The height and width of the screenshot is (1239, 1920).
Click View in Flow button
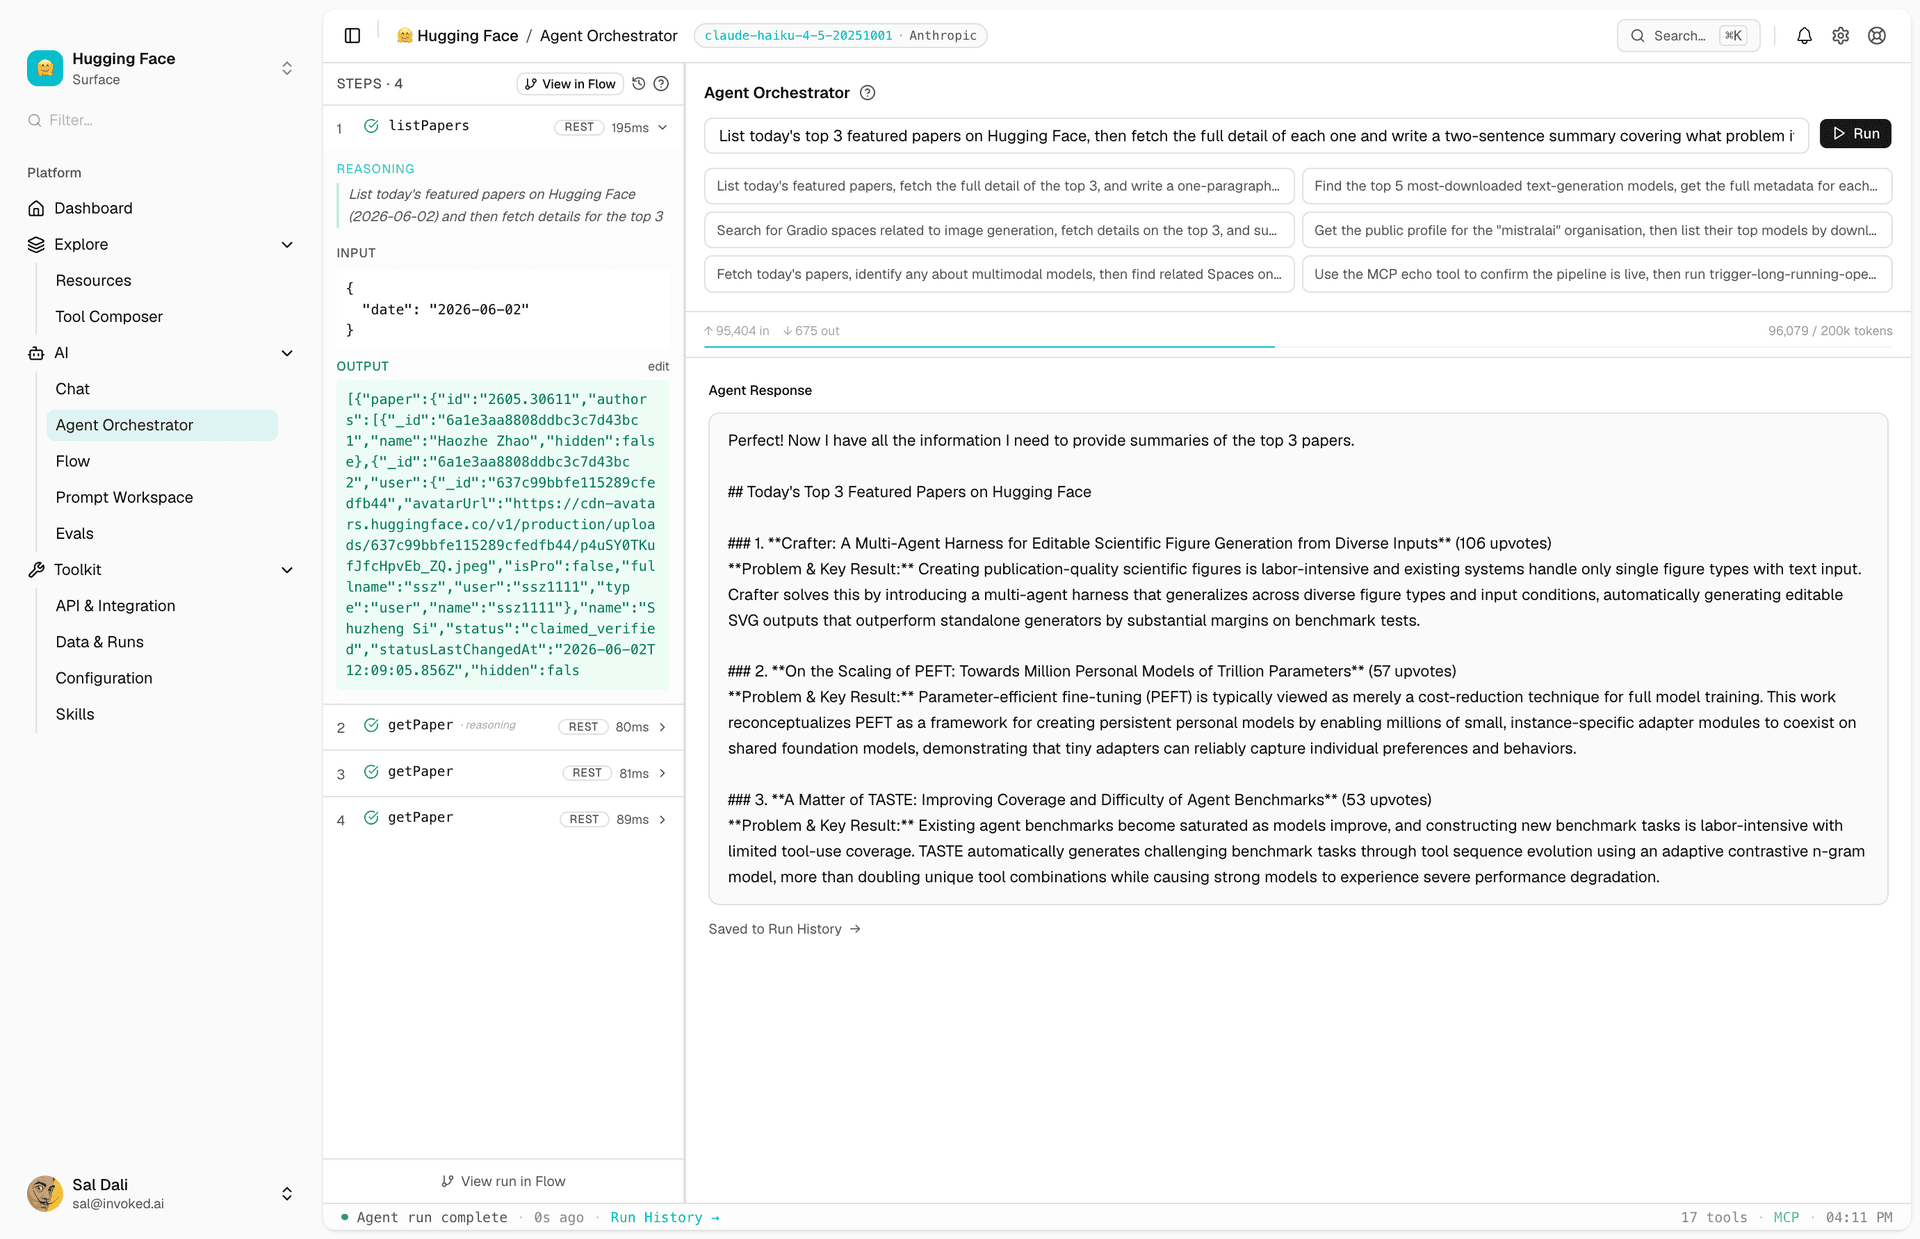coord(570,84)
